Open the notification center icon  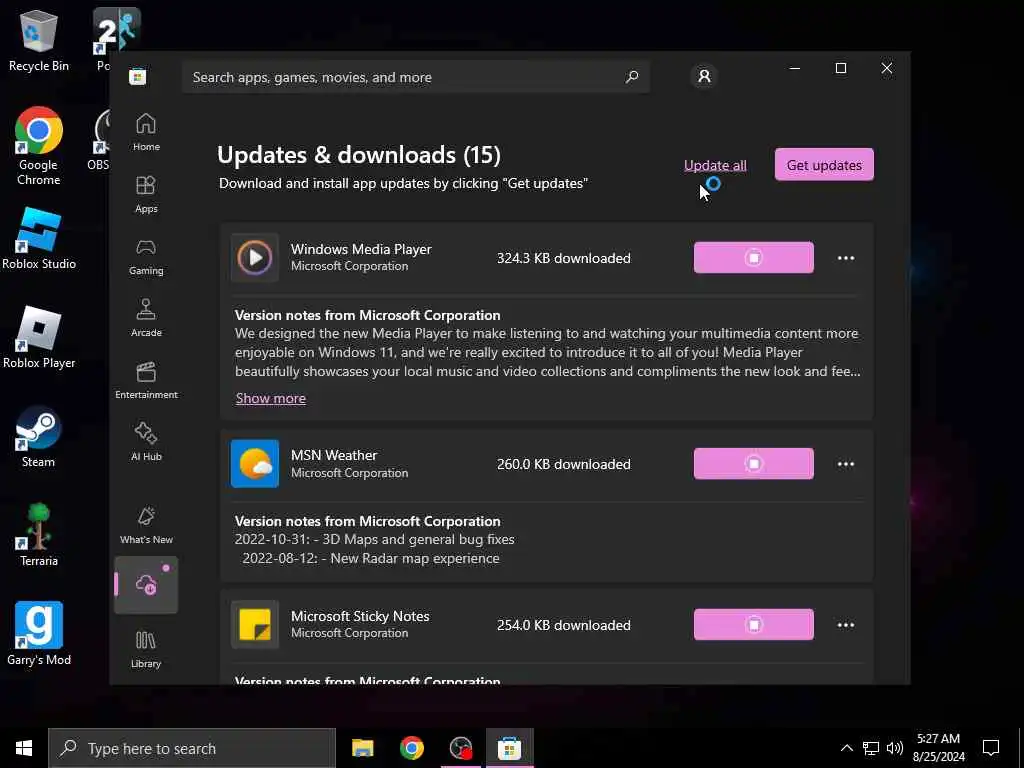991,748
